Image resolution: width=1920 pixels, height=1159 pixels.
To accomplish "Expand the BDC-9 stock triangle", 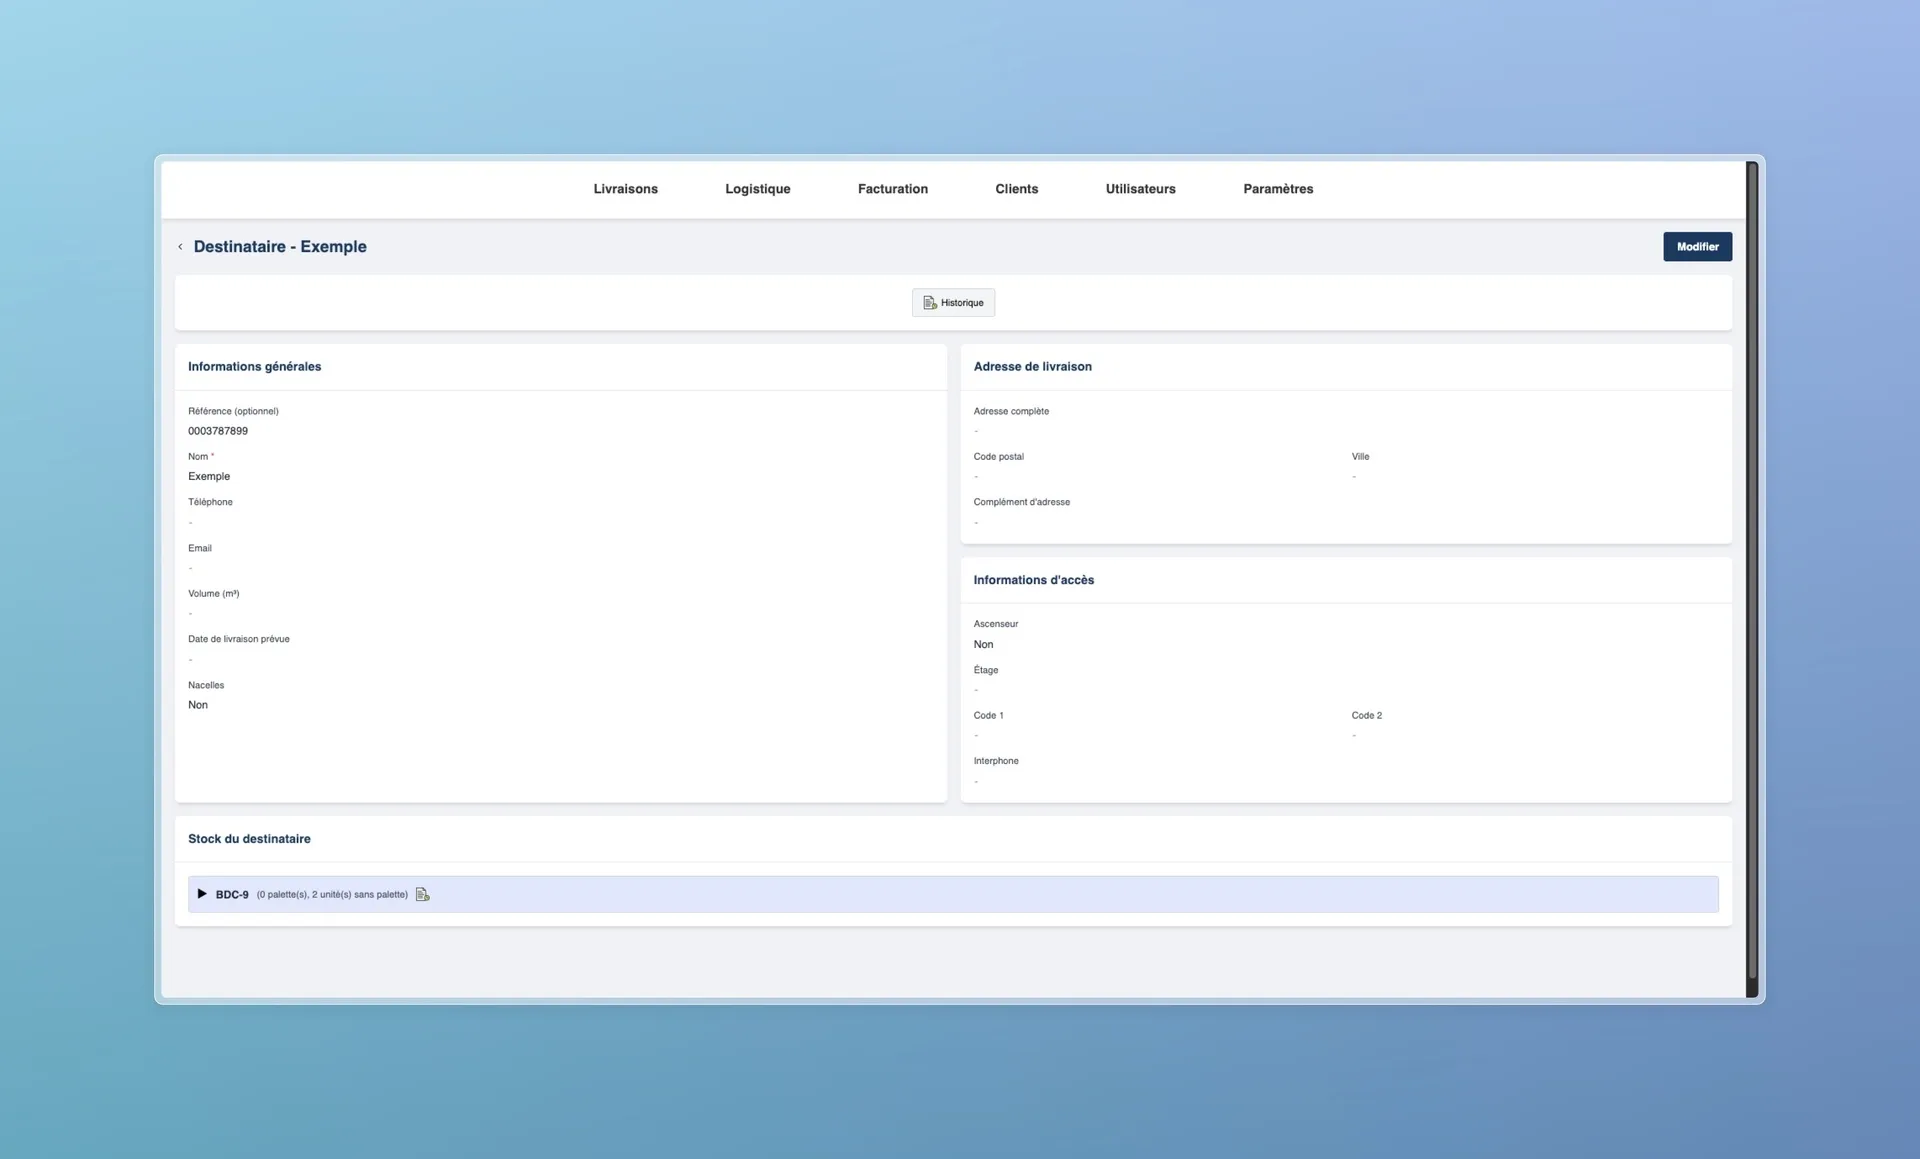I will coord(202,894).
